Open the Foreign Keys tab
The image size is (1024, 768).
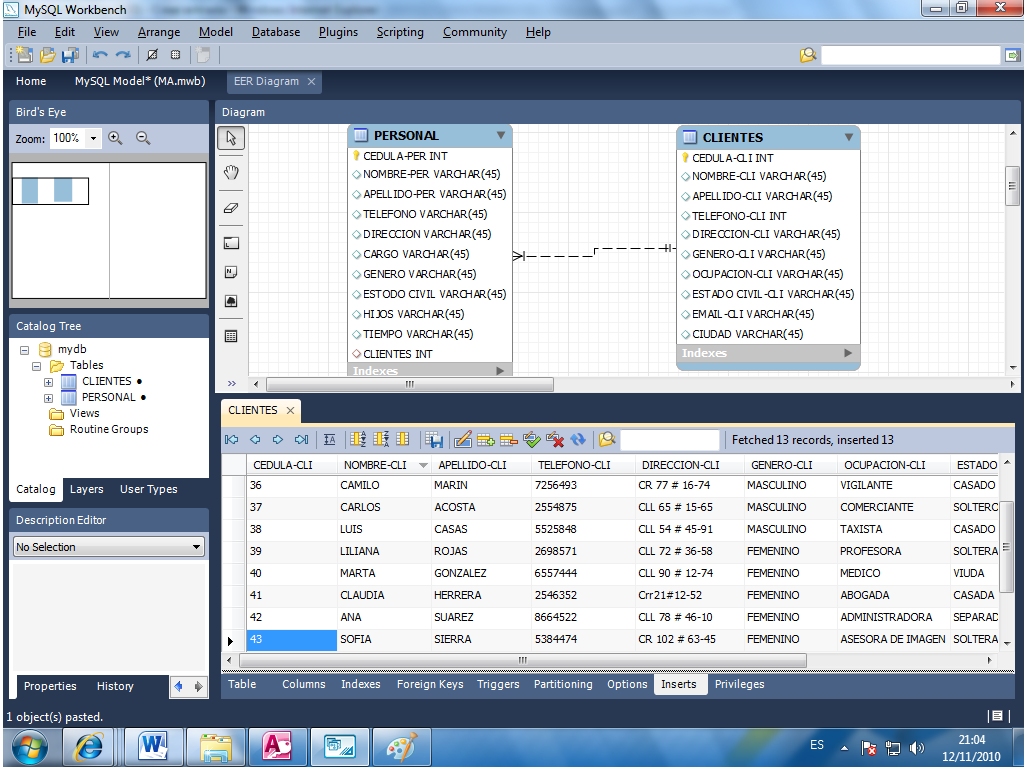coord(430,684)
